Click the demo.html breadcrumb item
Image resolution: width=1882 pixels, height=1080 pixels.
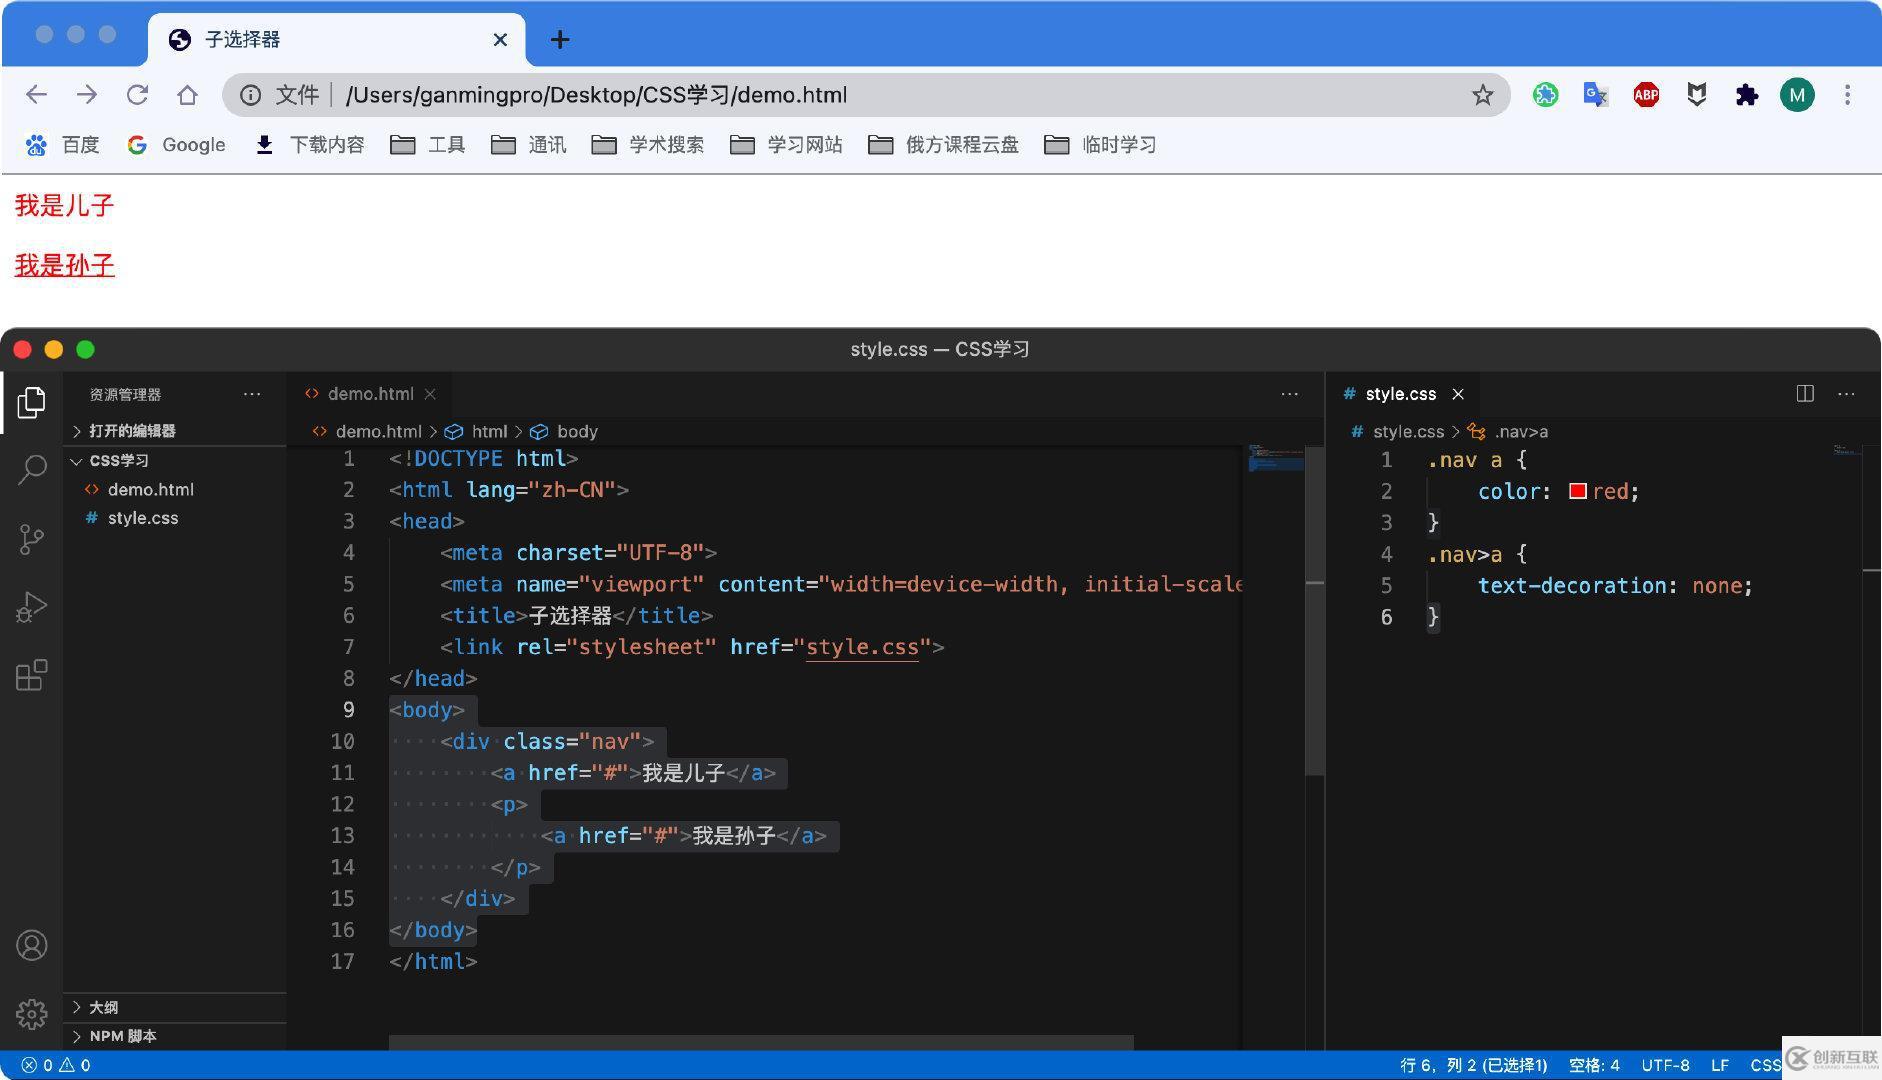[367, 432]
